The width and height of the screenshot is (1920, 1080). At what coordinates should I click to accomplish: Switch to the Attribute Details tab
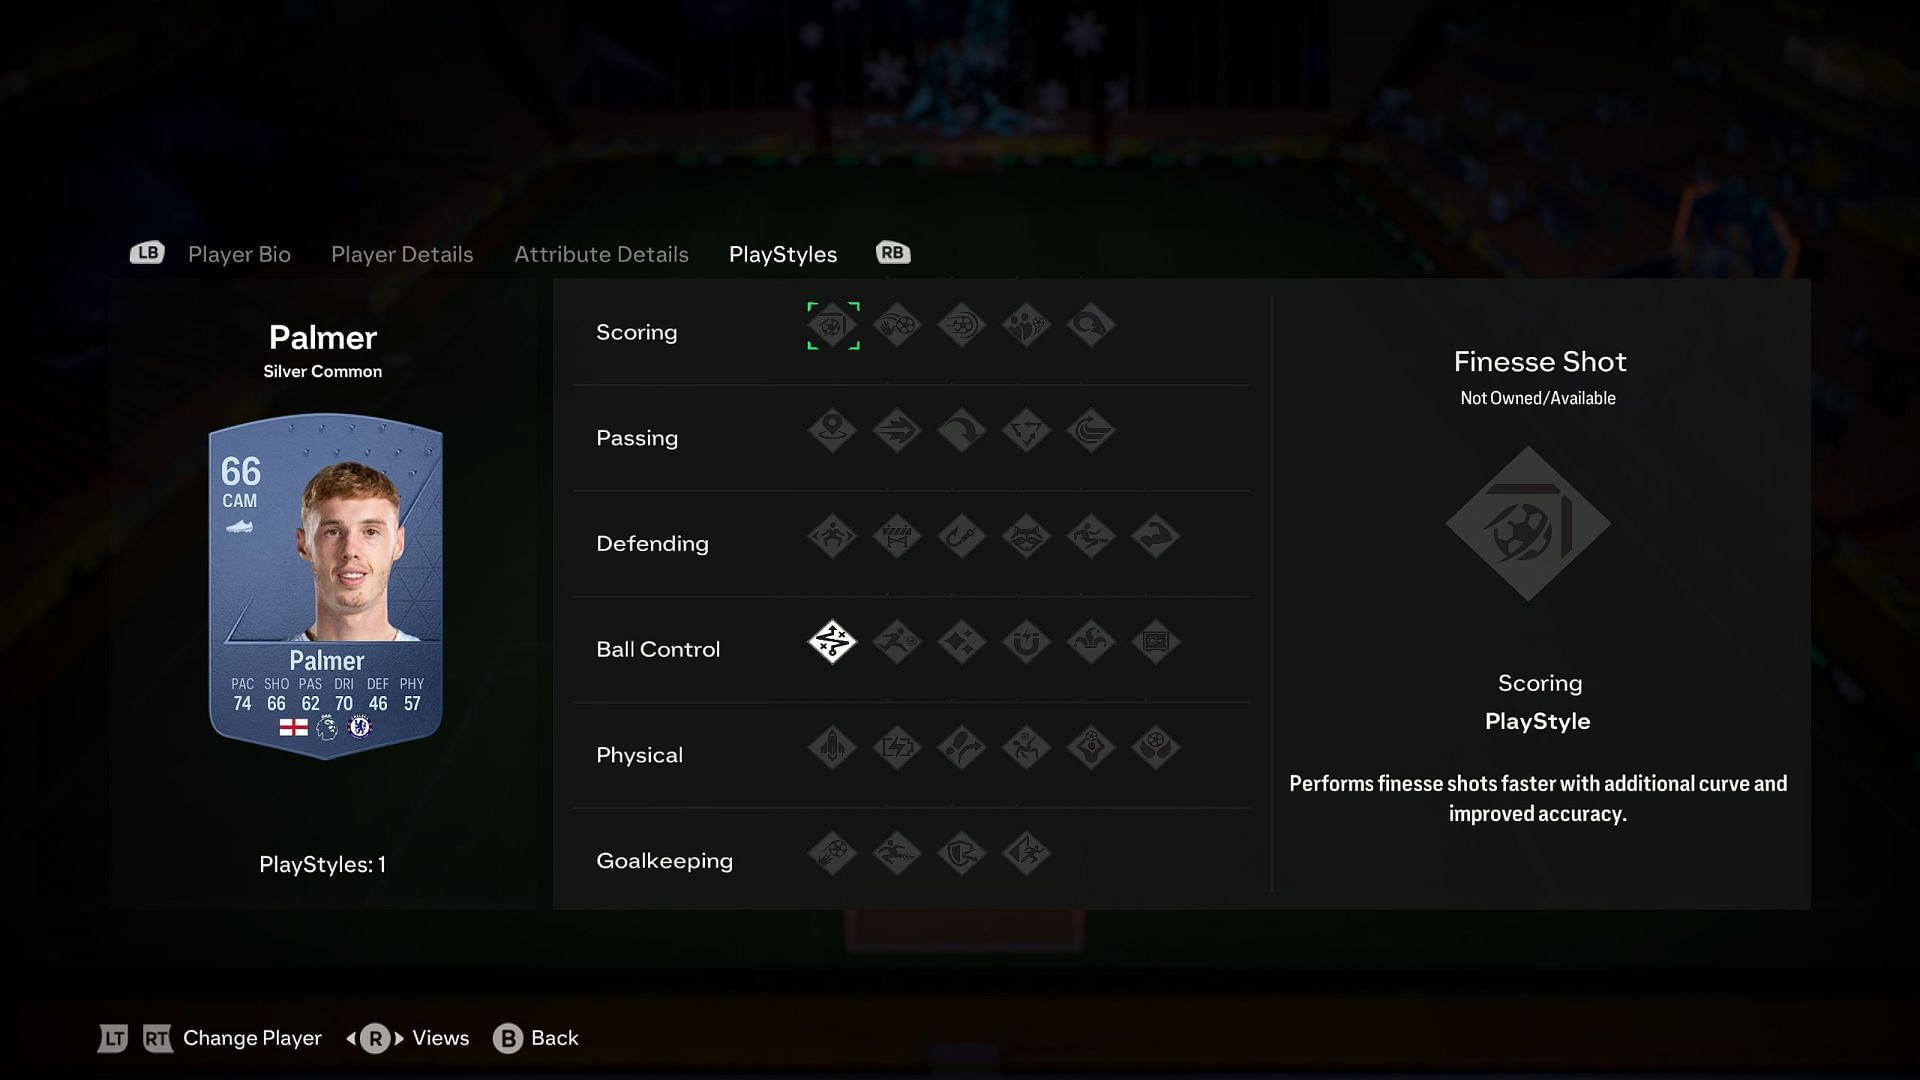click(600, 253)
